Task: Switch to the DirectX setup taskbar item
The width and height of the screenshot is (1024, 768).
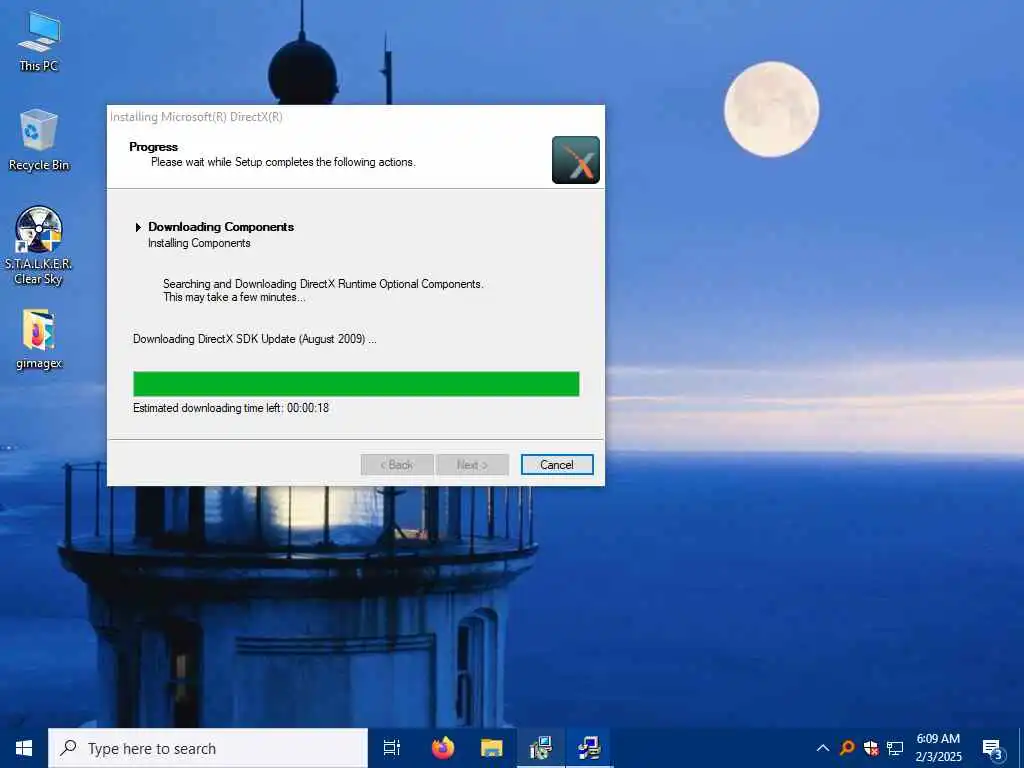Action: coord(589,748)
